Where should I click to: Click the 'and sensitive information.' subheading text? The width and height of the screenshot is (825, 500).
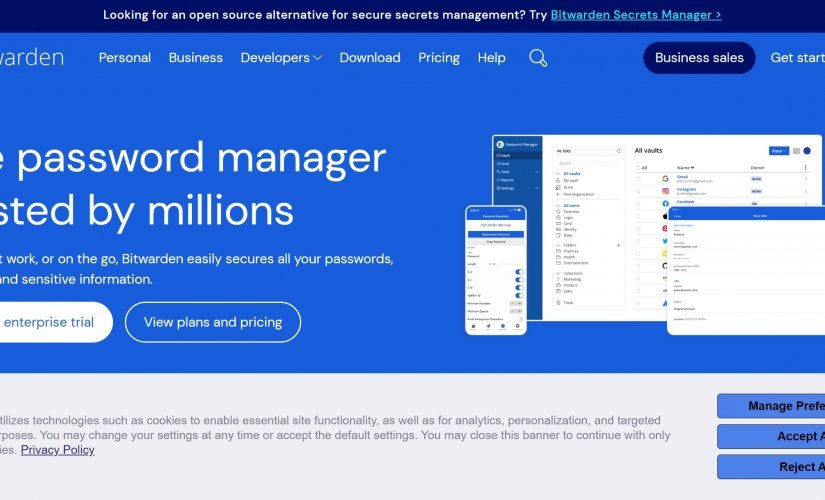76,279
